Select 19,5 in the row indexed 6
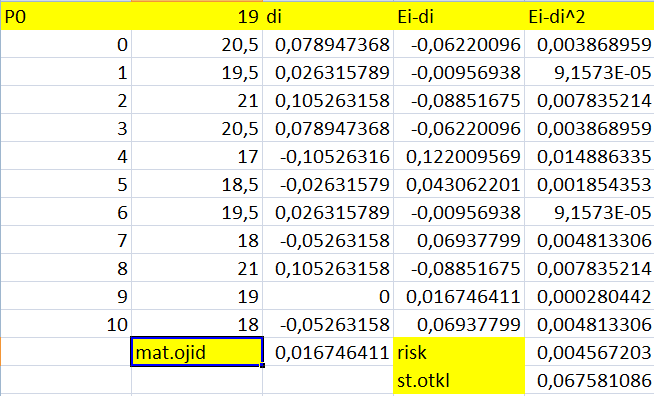The image size is (654, 396). pyautogui.click(x=197, y=212)
